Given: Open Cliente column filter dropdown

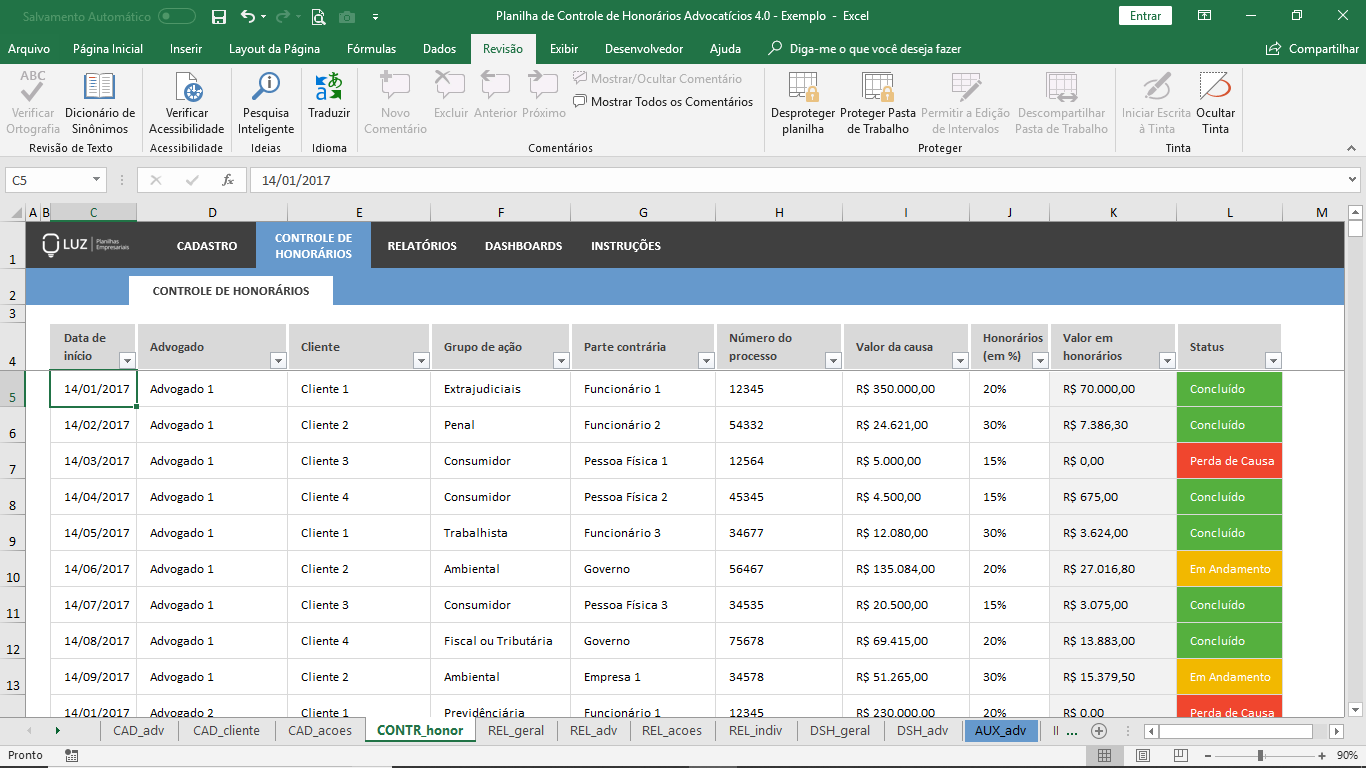Looking at the screenshot, I should [421, 360].
